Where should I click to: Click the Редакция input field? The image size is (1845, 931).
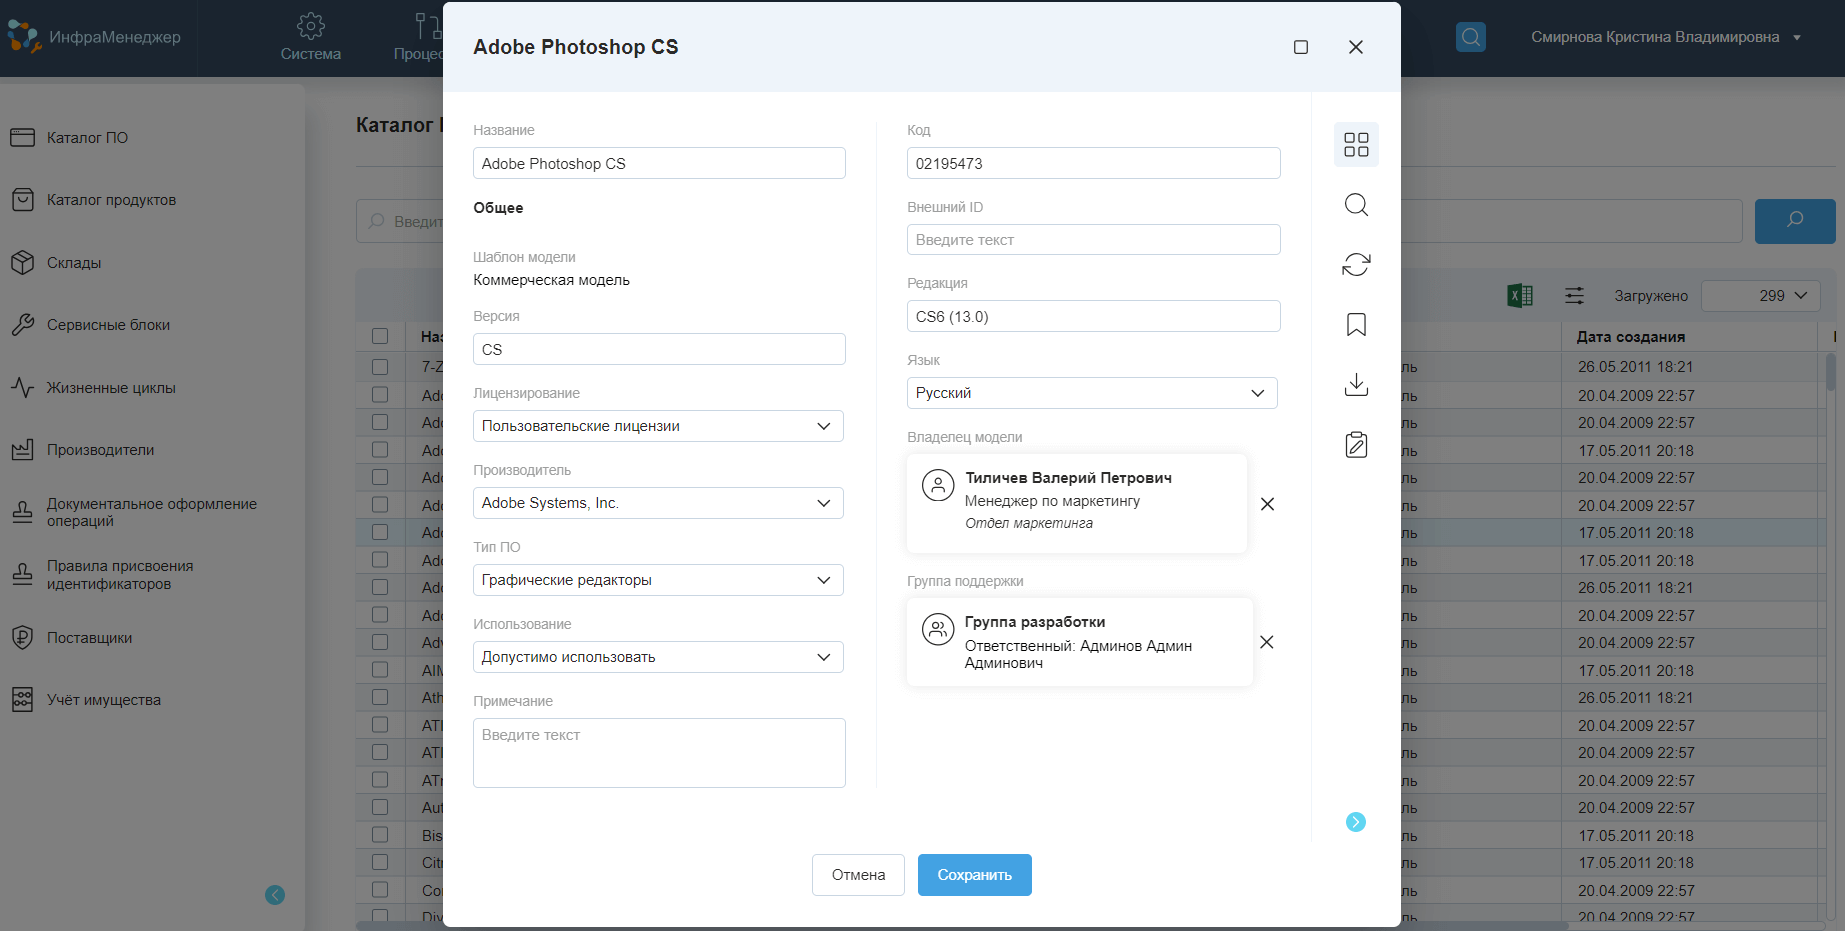coord(1093,317)
